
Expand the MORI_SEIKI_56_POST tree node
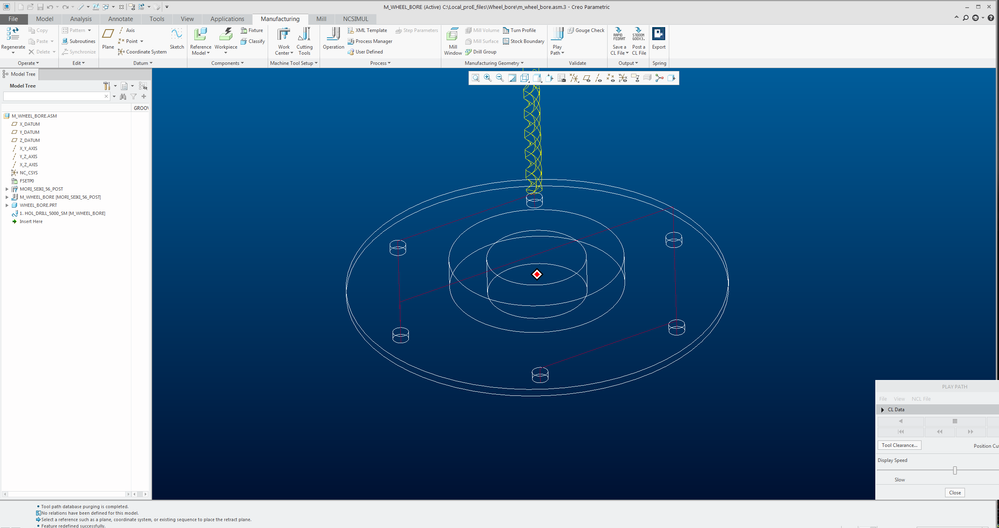7,188
